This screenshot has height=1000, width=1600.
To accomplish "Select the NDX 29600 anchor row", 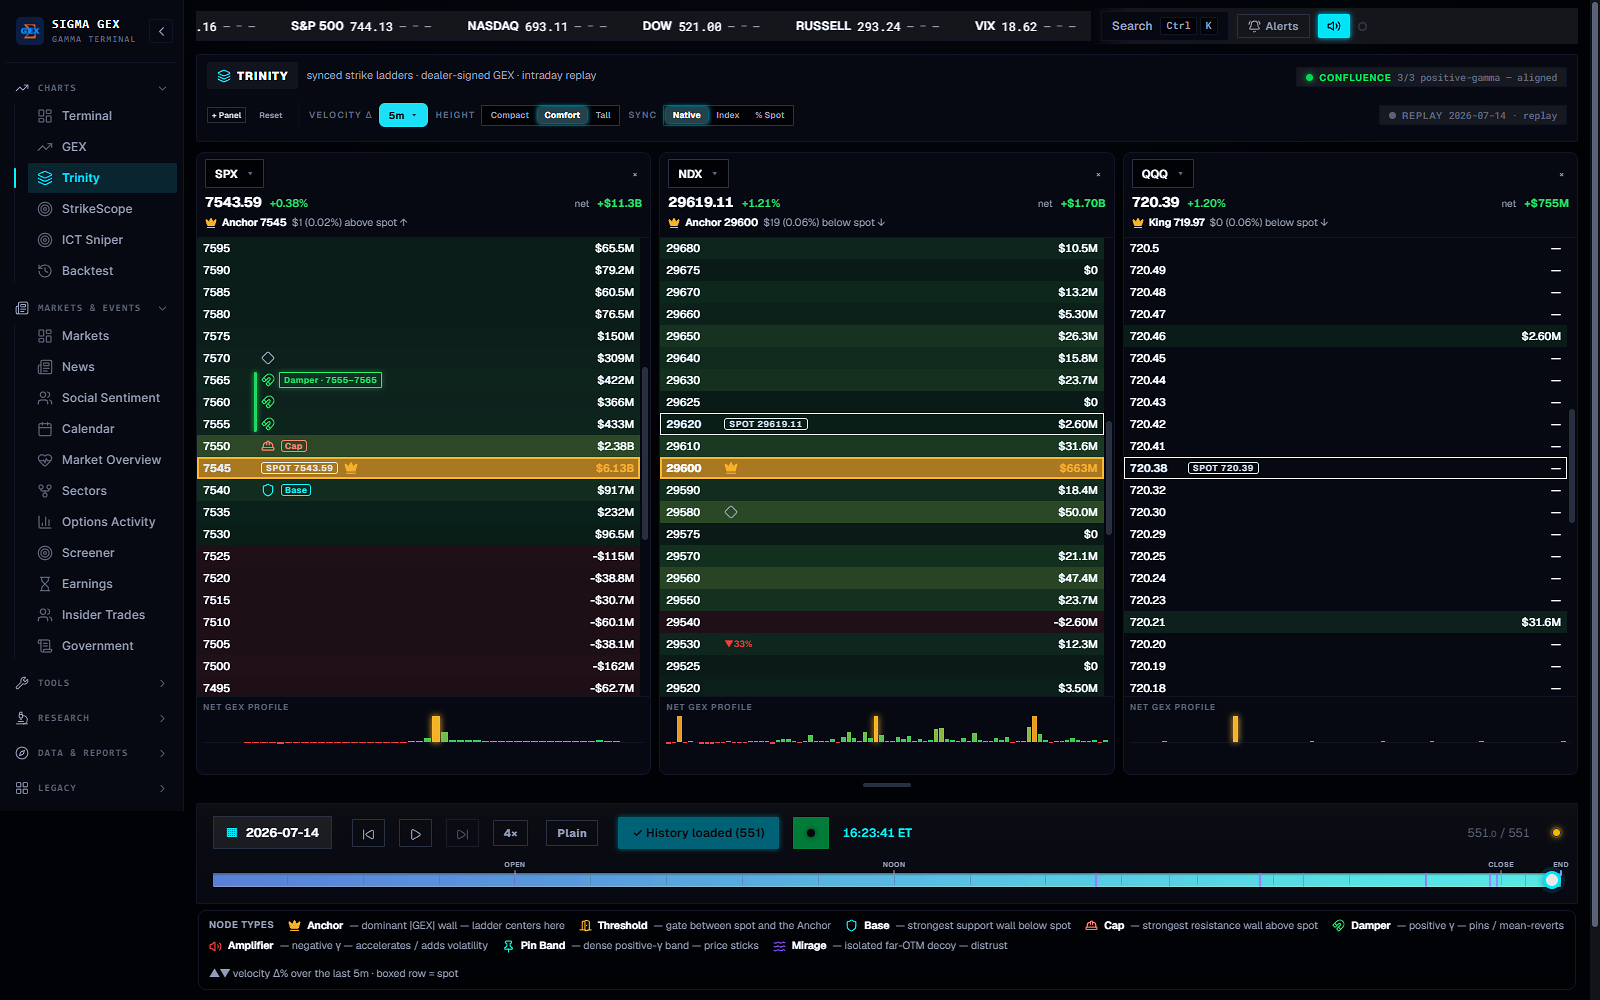I will [882, 468].
